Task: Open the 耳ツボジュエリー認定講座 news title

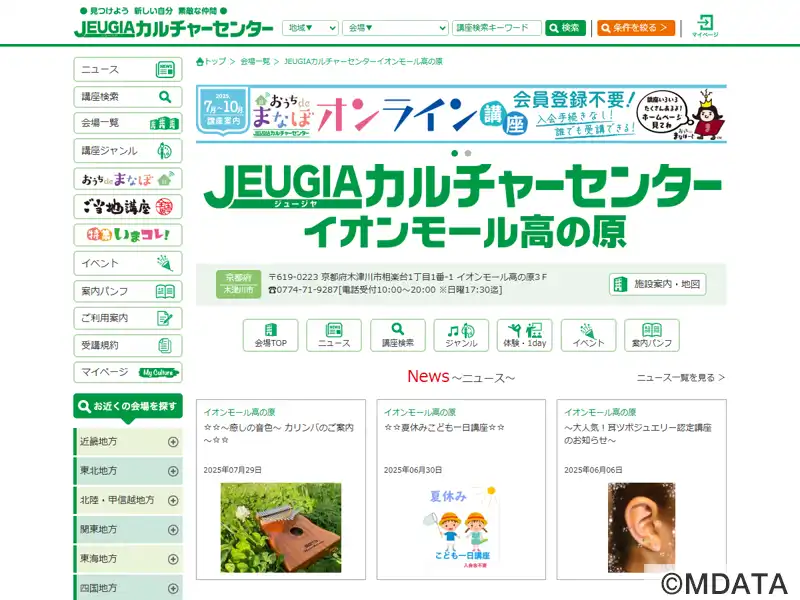Action: [x=638, y=434]
